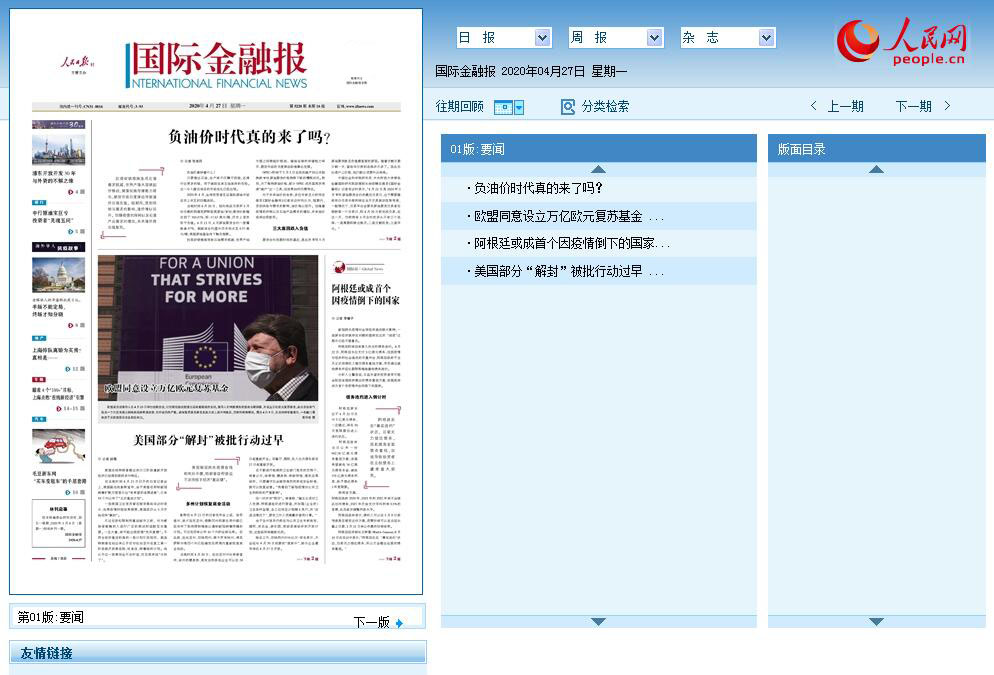Open the calendar icon beside 往期回顾
994x675 pixels.
click(x=508, y=107)
